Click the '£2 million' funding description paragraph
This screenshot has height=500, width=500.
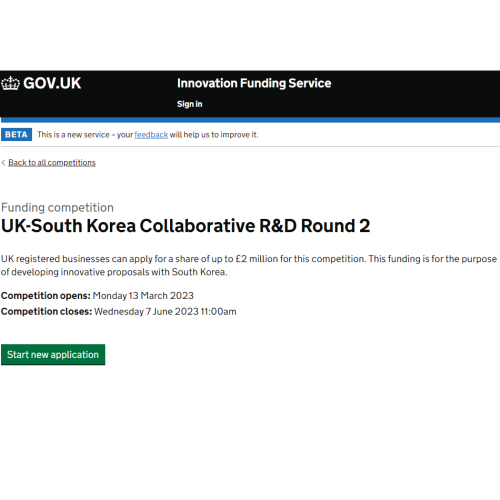(x=249, y=265)
